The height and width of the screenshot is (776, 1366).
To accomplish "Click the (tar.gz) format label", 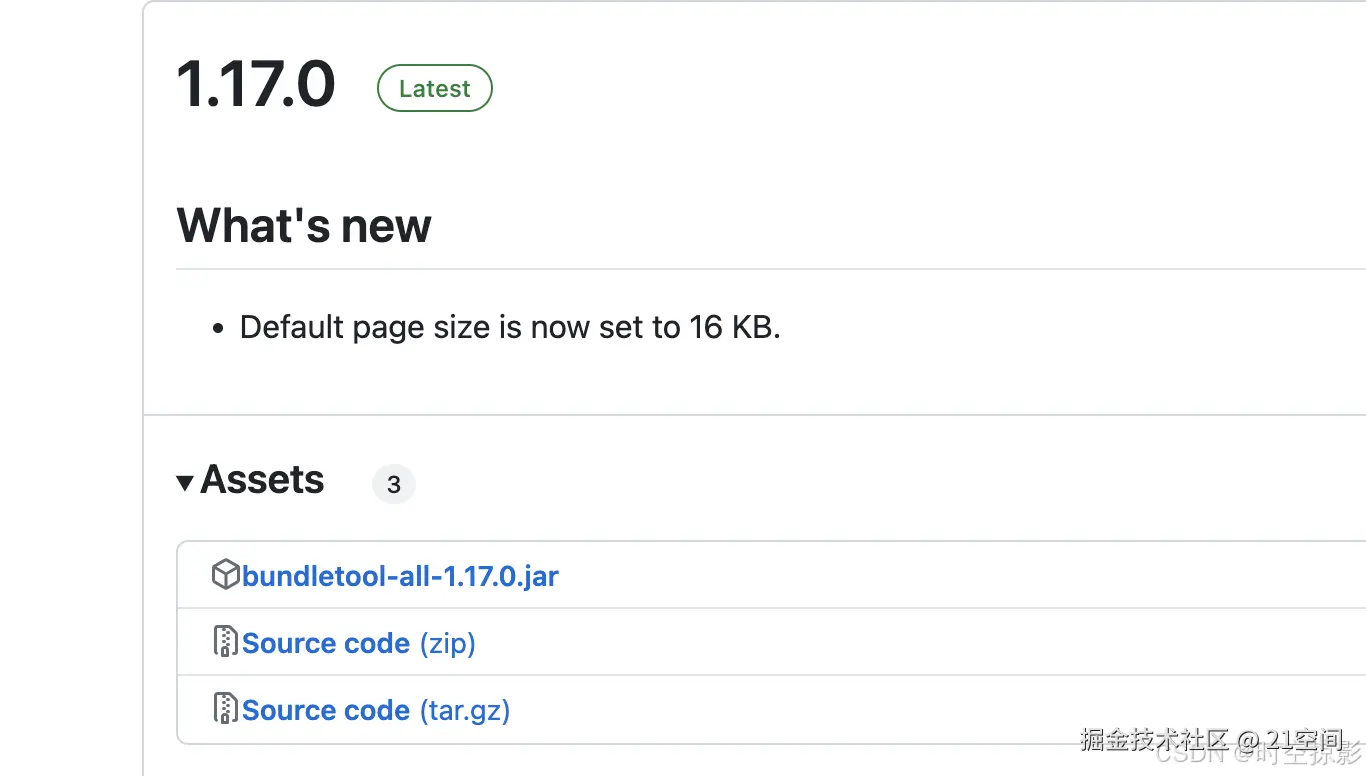I will click(x=464, y=710).
